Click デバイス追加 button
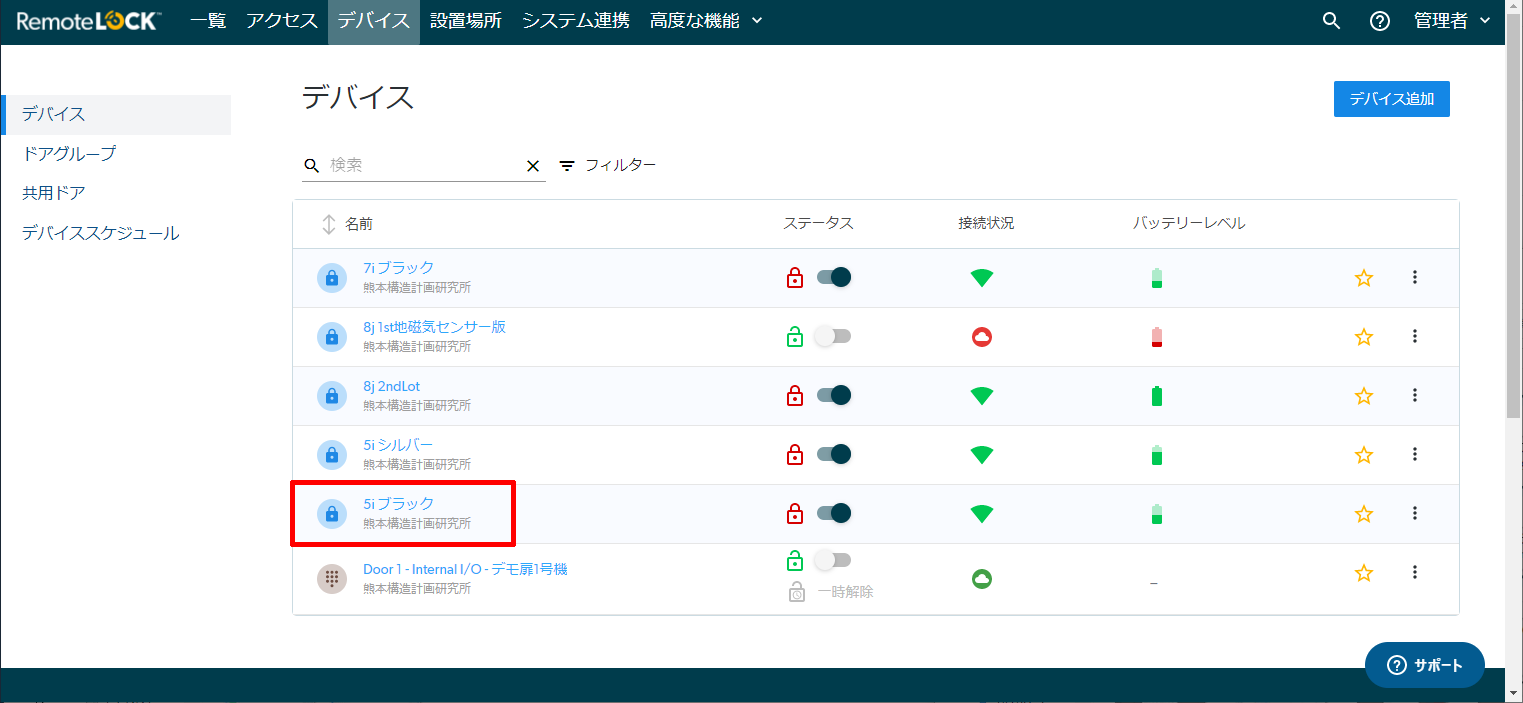This screenshot has width=1523, height=703. pyautogui.click(x=1392, y=99)
